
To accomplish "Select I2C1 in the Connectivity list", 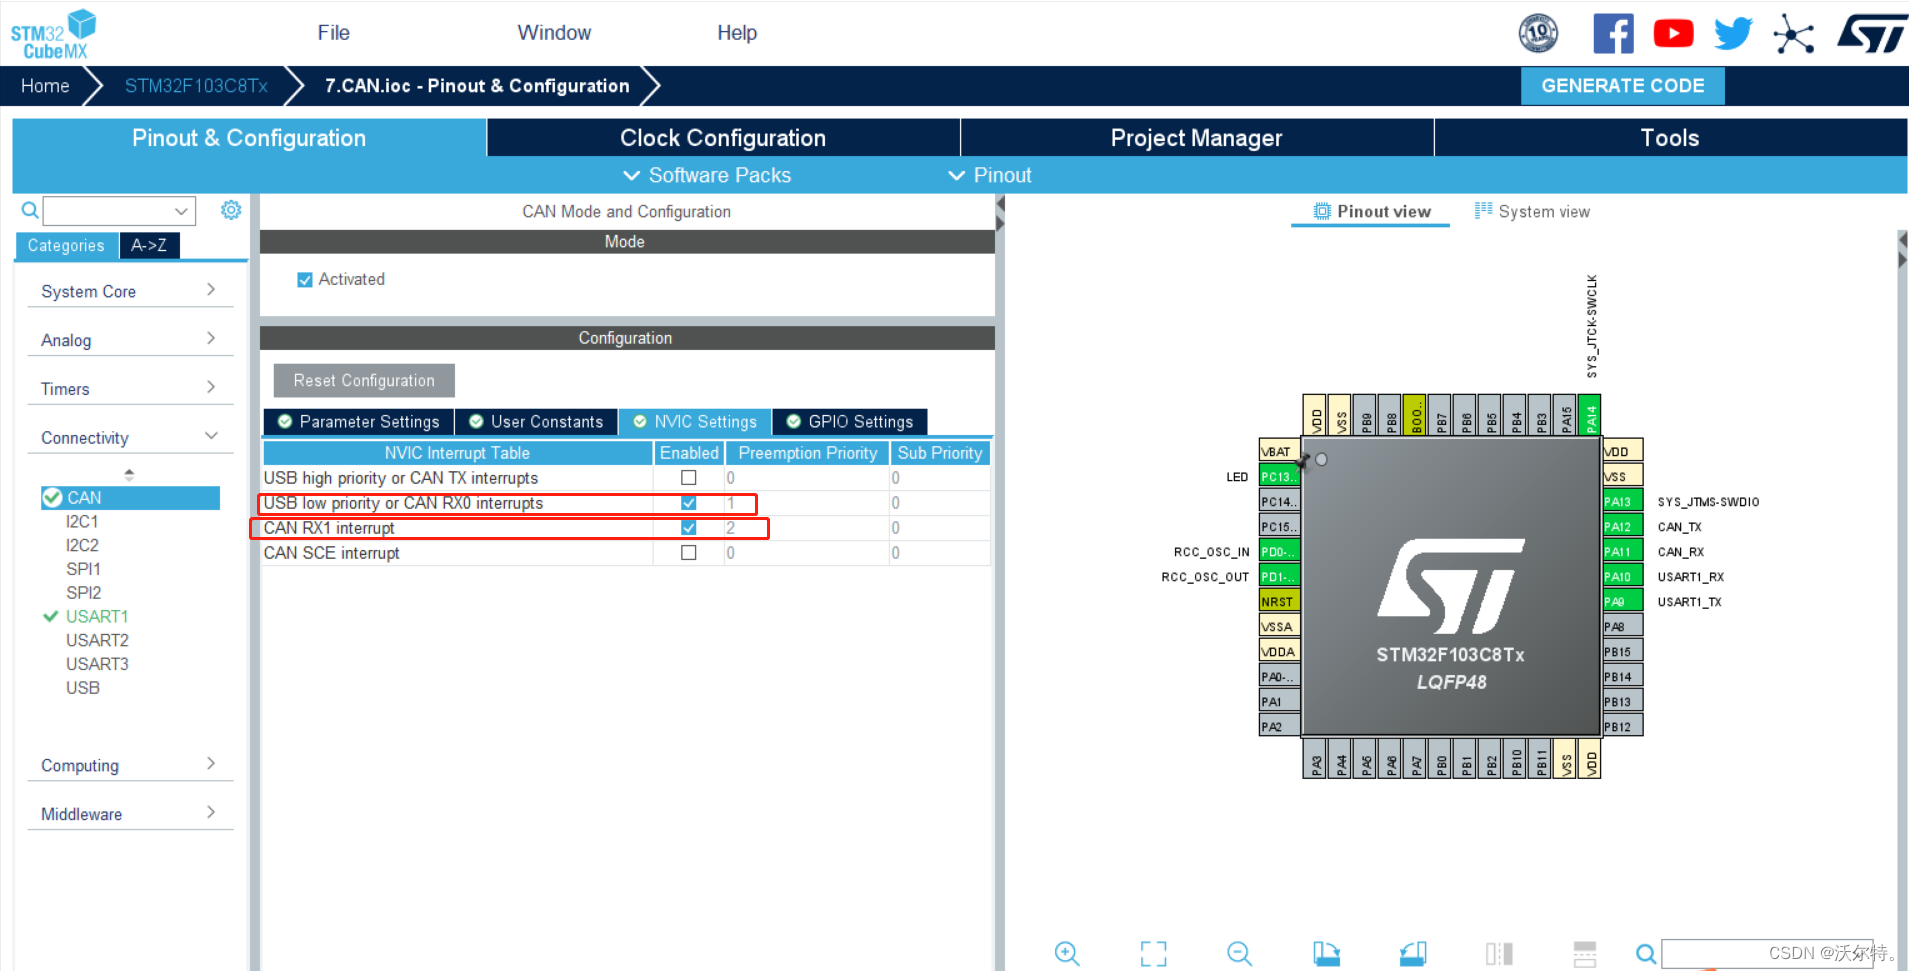I will tap(82, 522).
